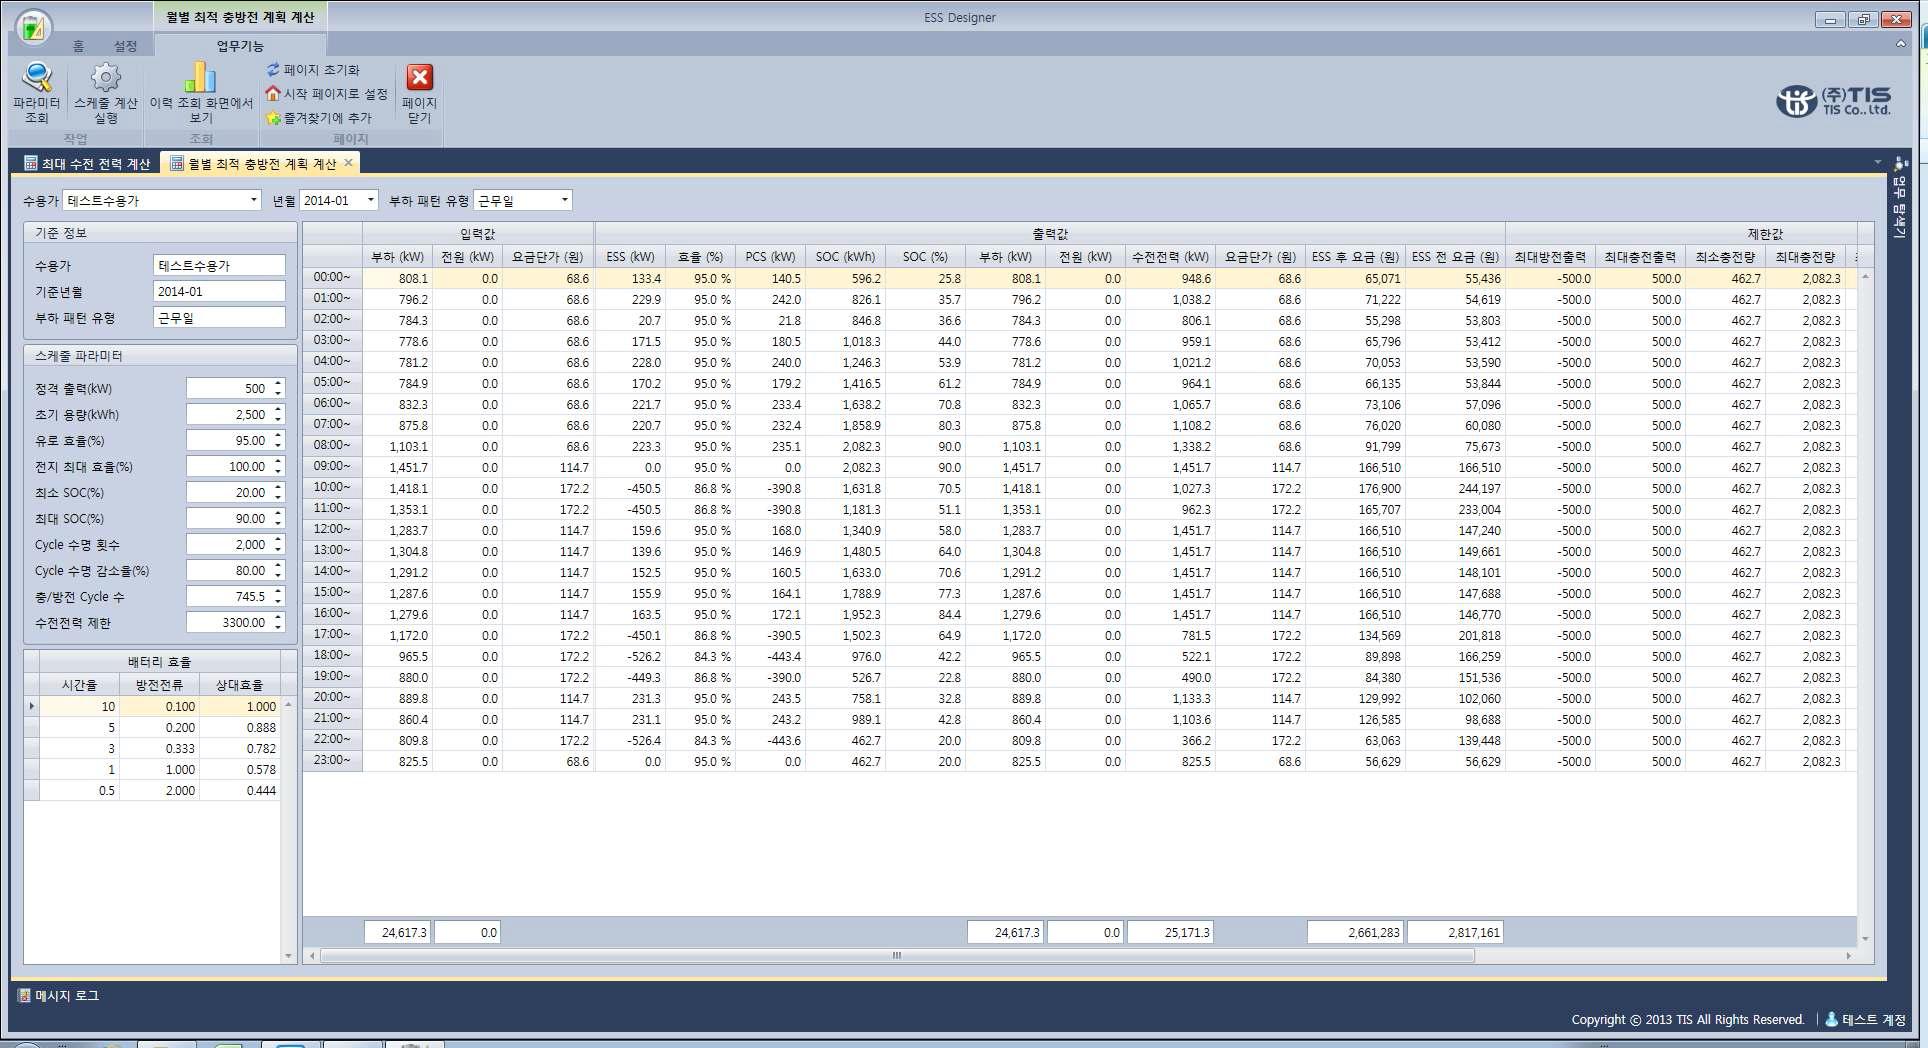Viewport: 1928px width, 1048px height.
Task: Click the 테스트 계정 user icon
Action: pyautogui.click(x=1832, y=1019)
